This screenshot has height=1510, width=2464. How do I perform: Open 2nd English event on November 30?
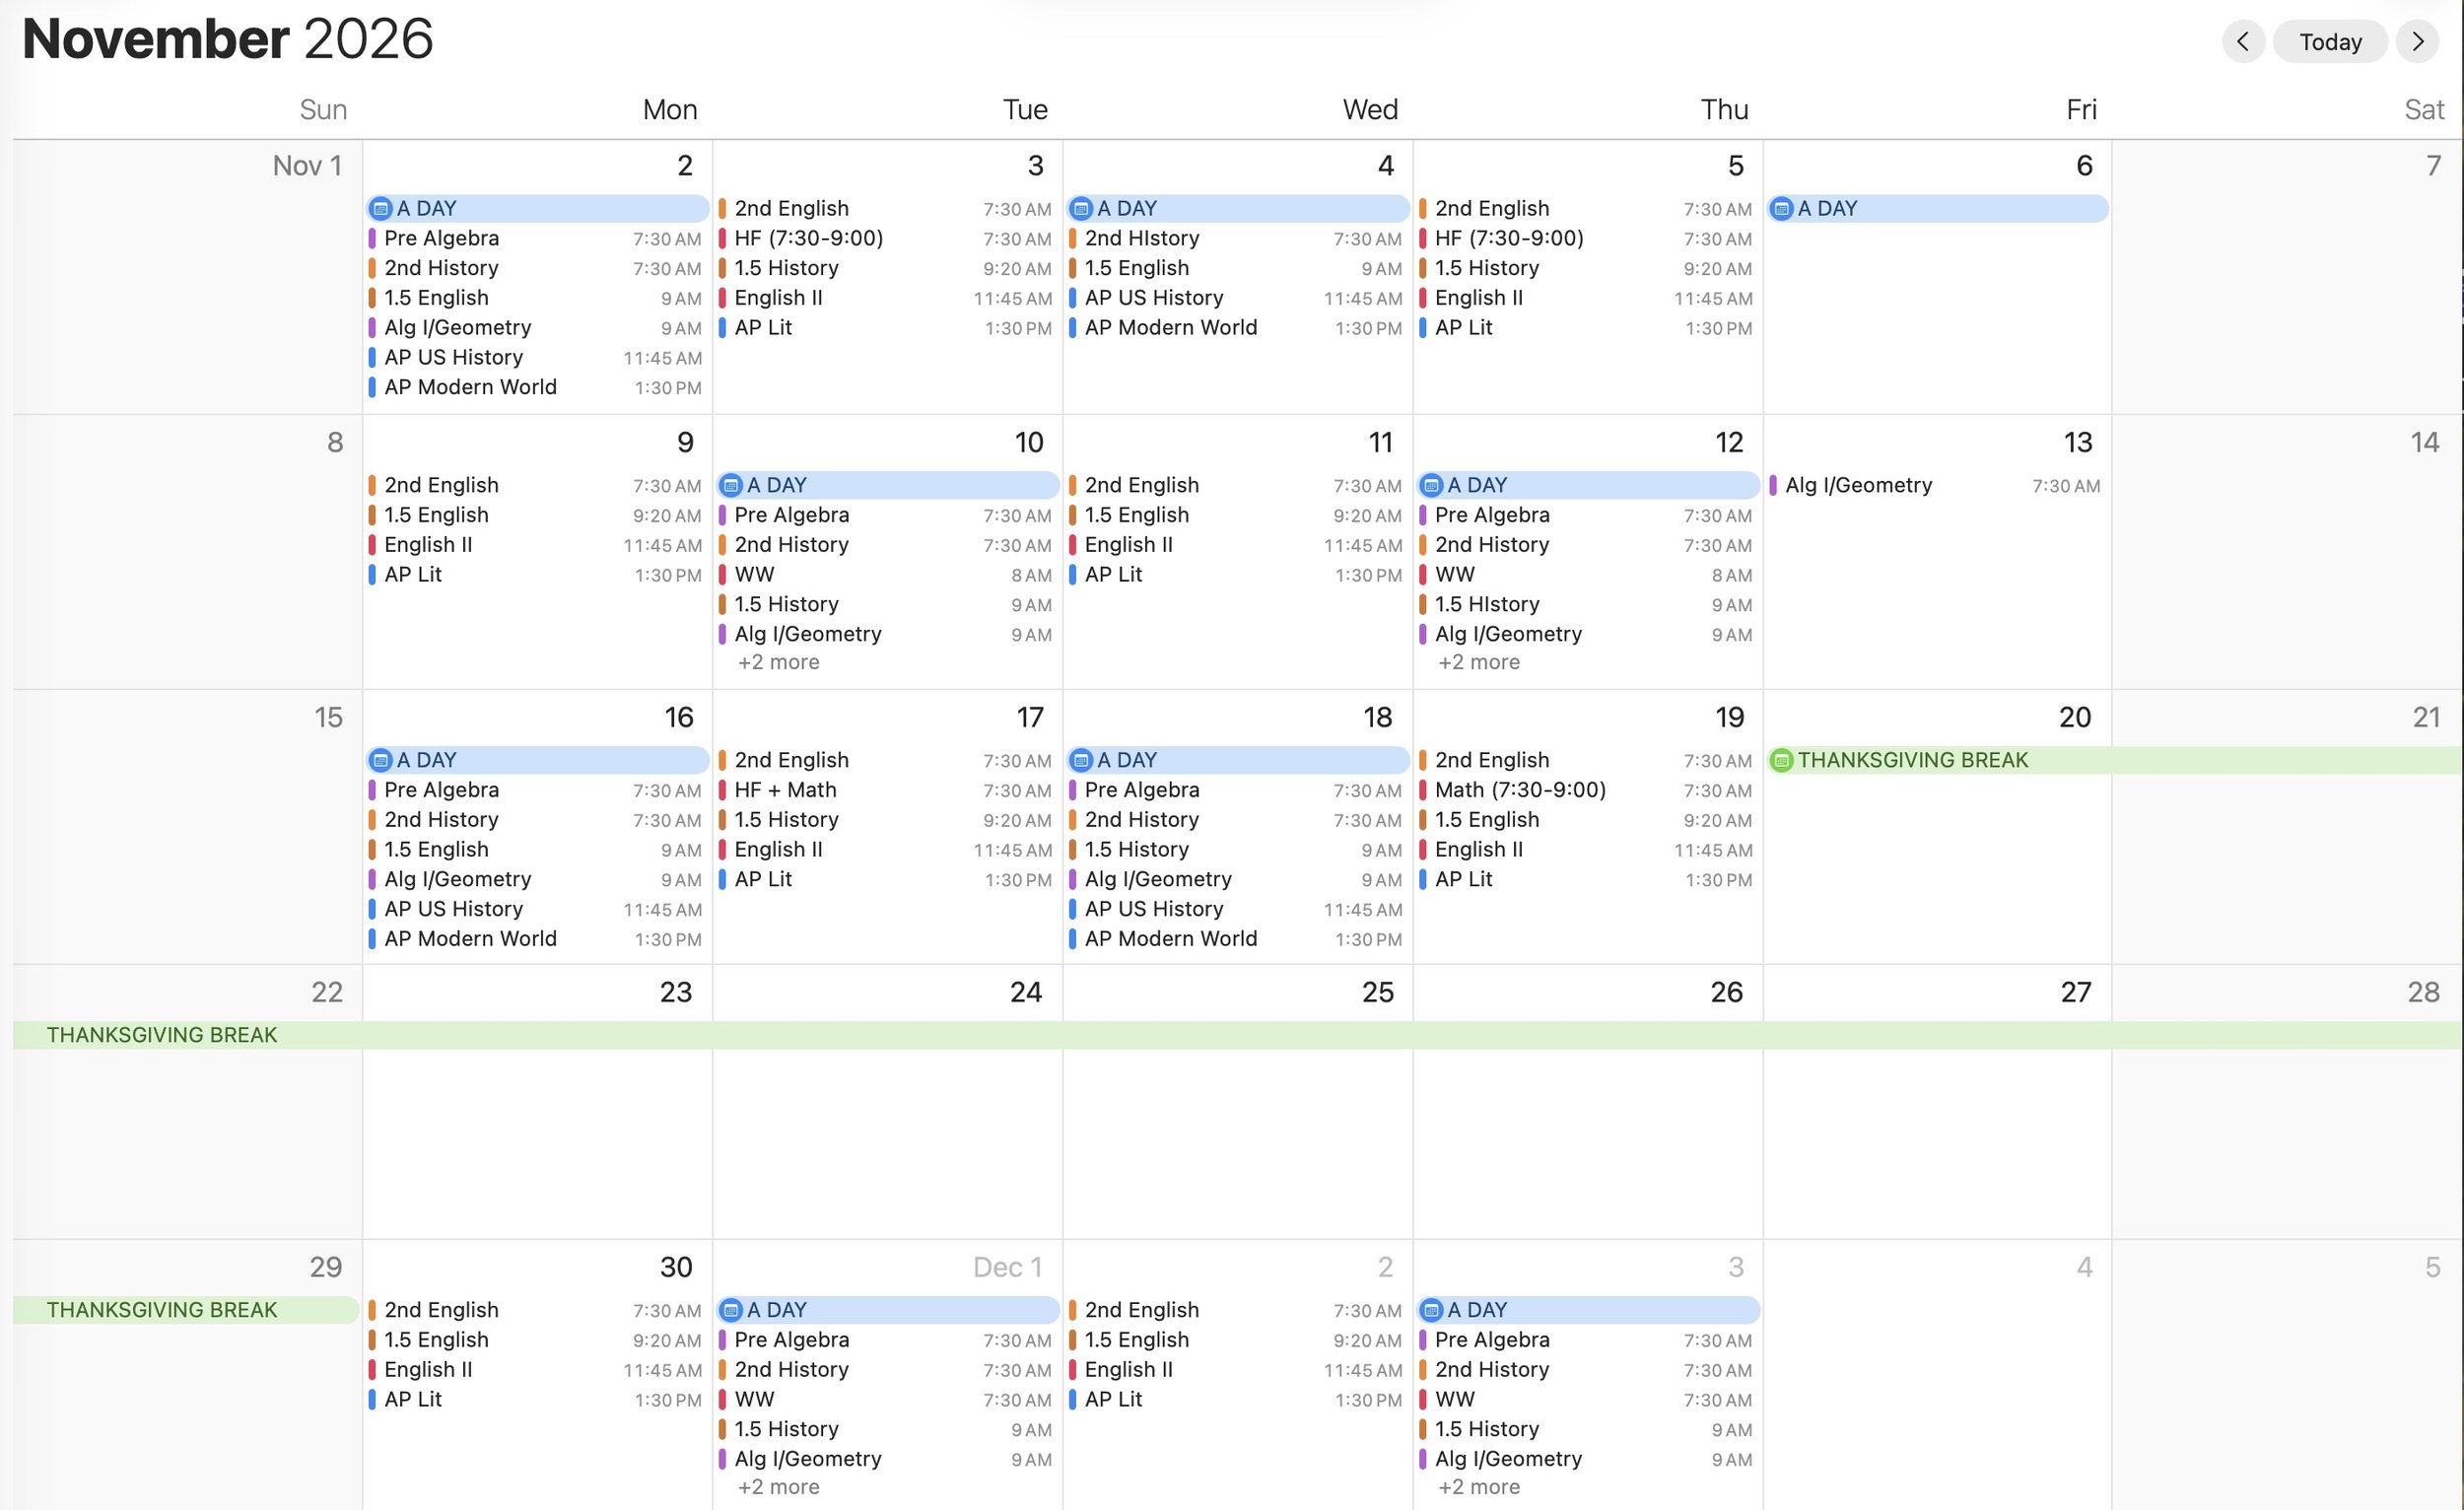click(536, 1310)
